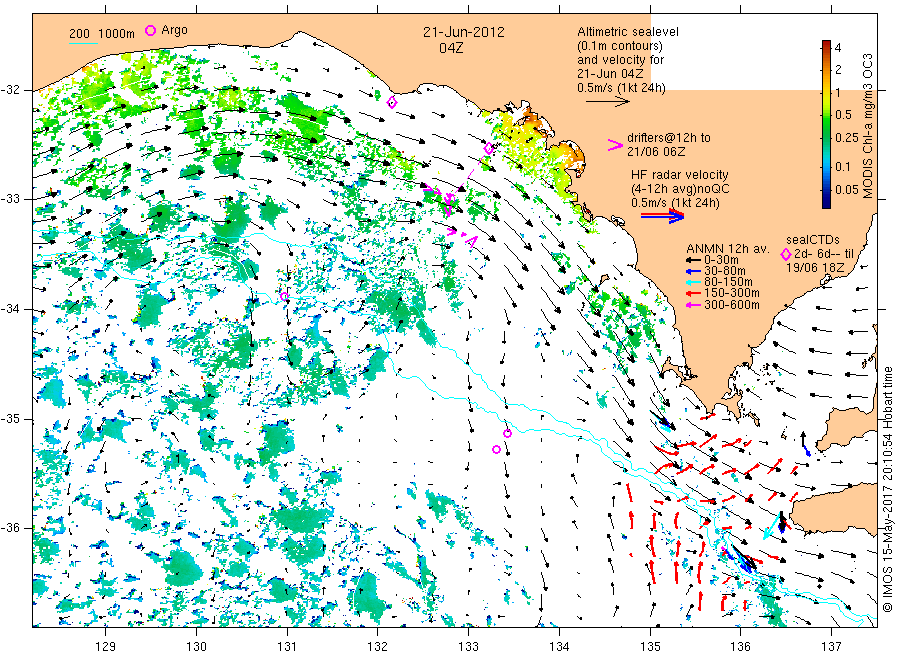Click the 04Z time label

[x=451, y=48]
